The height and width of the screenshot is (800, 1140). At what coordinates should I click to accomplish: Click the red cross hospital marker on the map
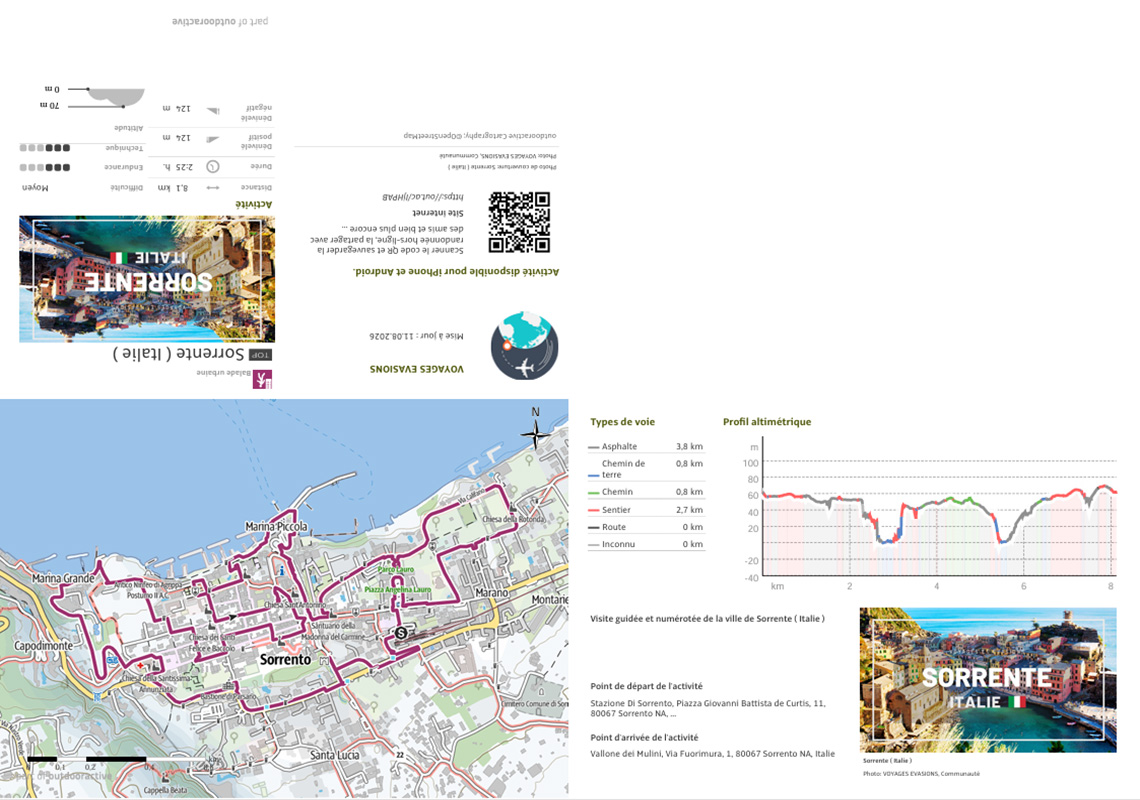tap(140, 665)
